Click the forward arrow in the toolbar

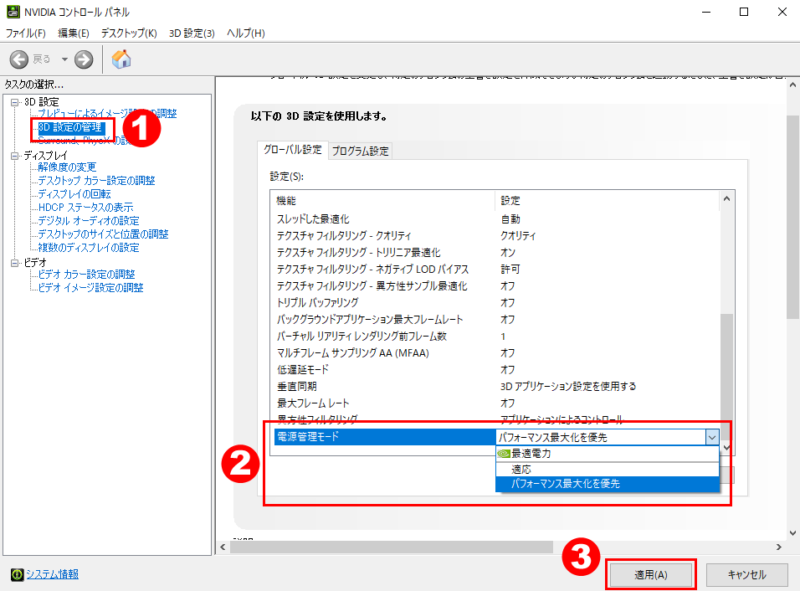click(84, 60)
